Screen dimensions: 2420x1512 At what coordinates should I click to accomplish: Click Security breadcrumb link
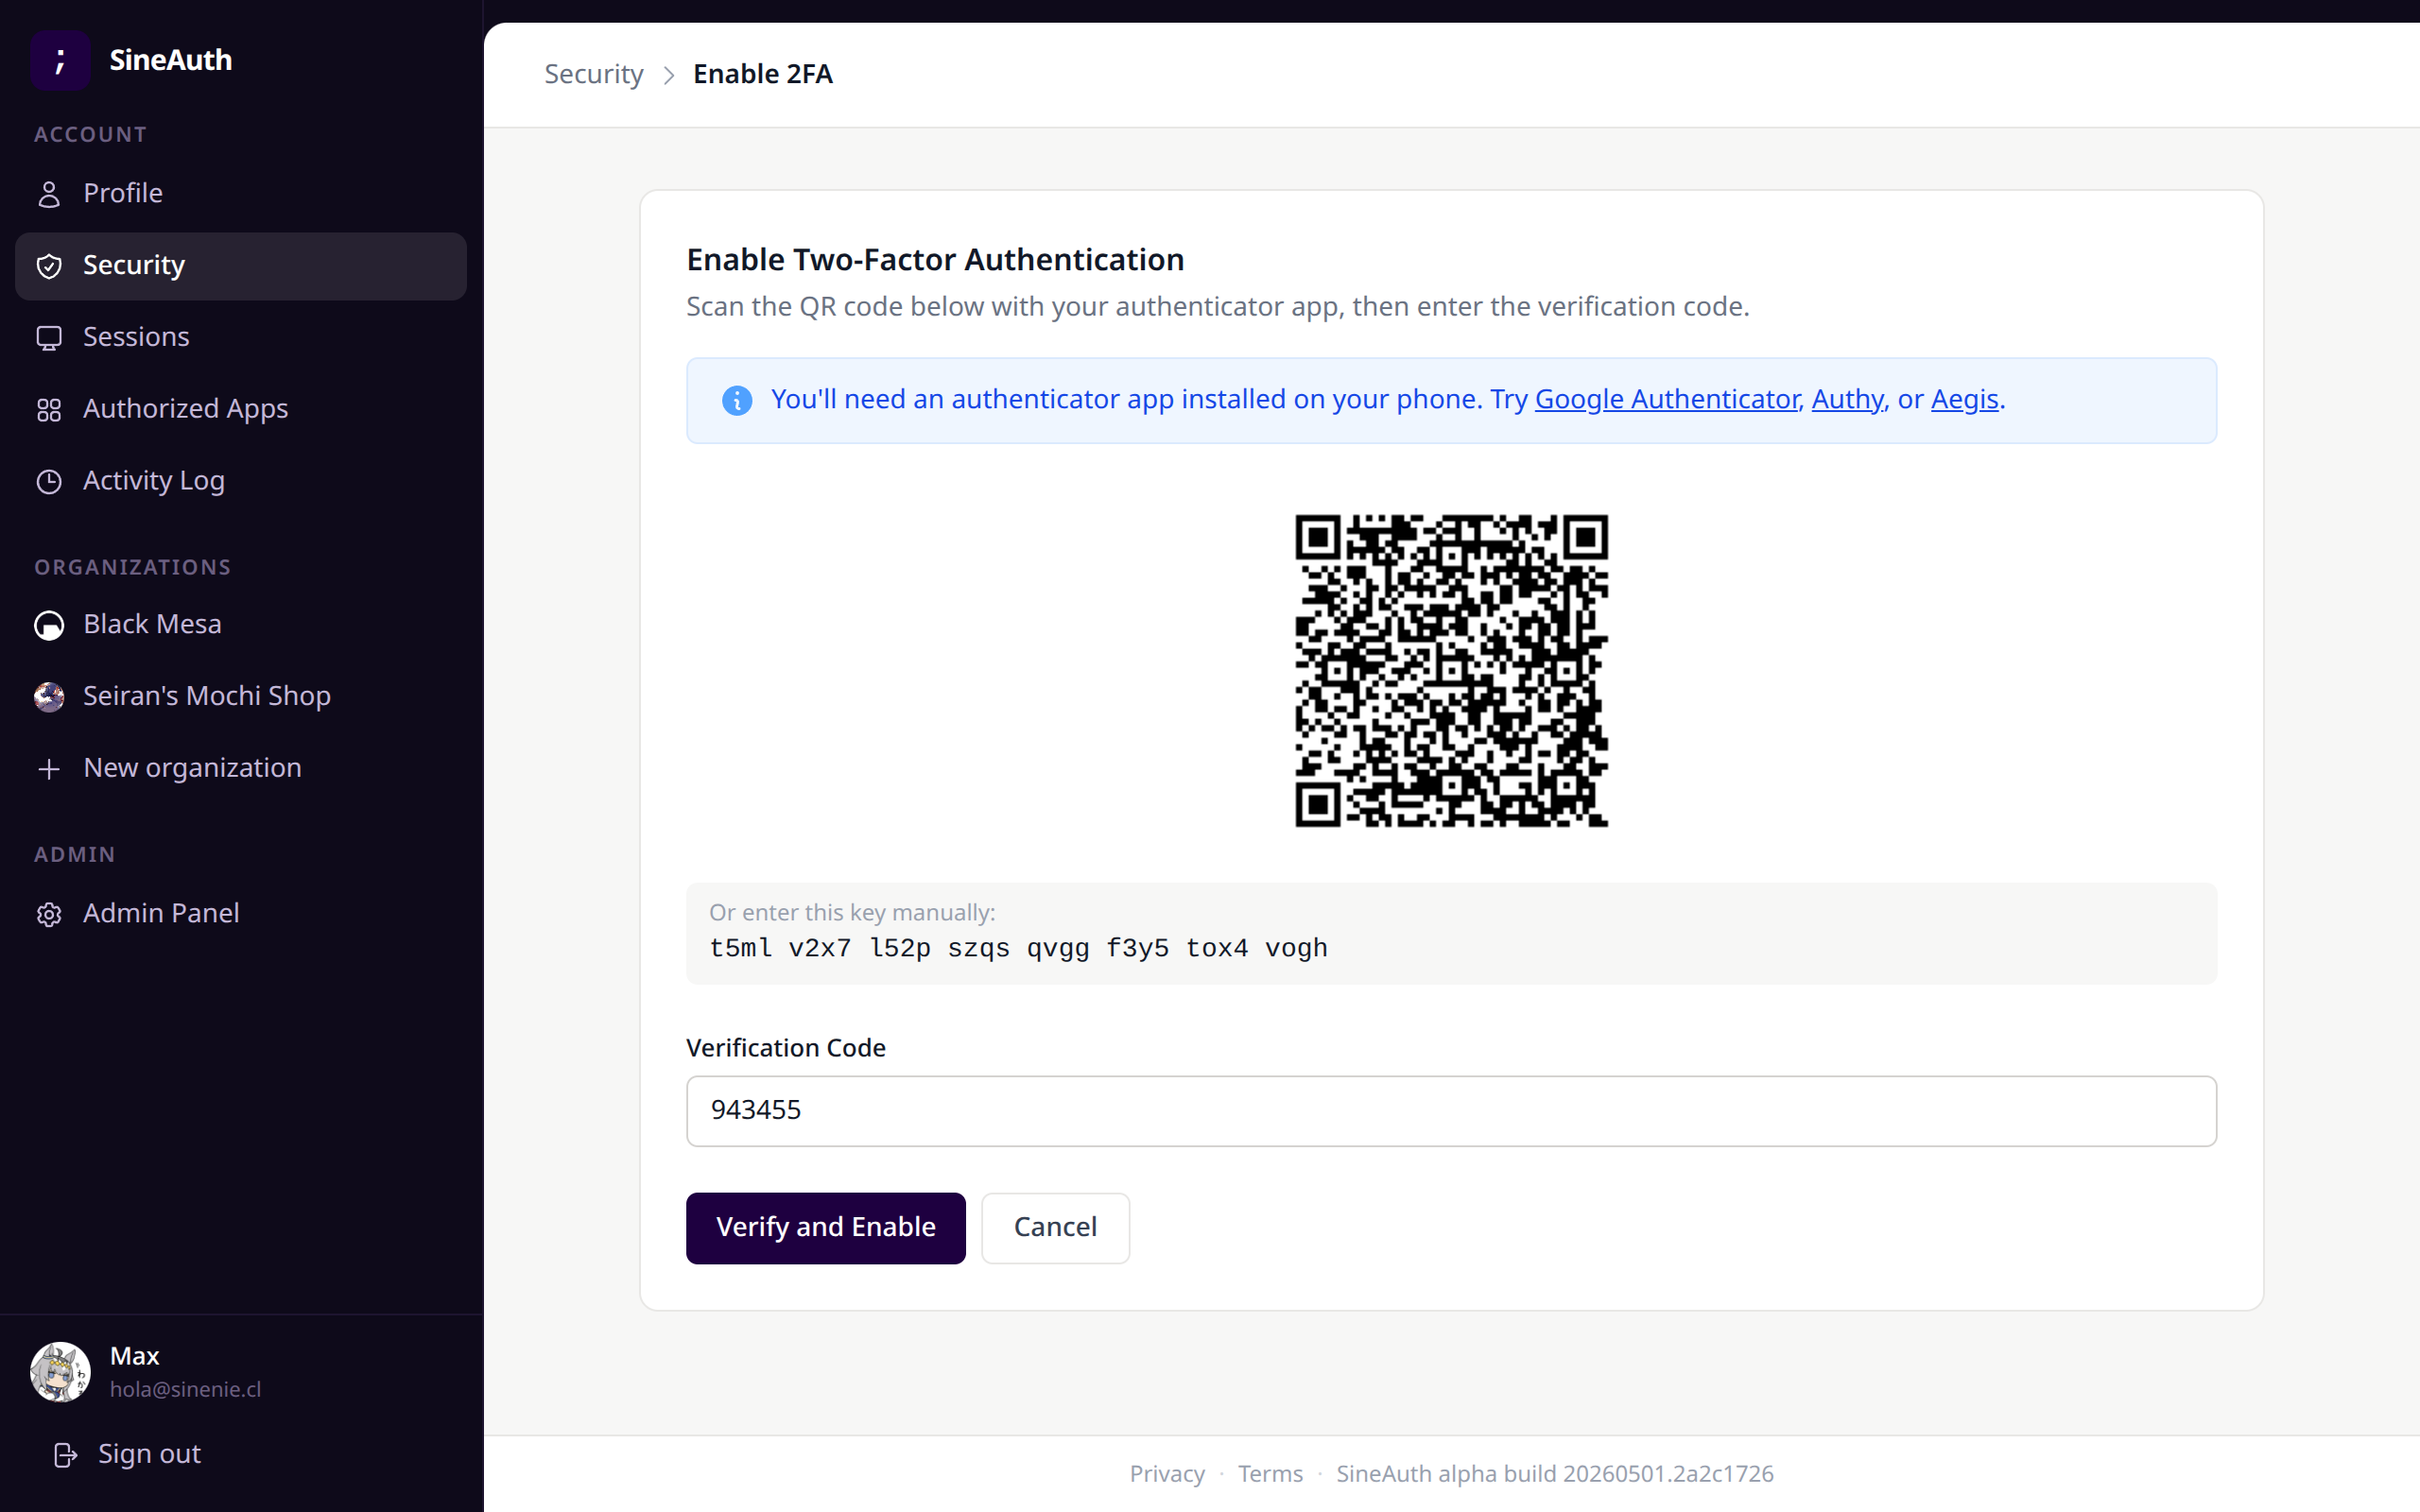pos(594,75)
